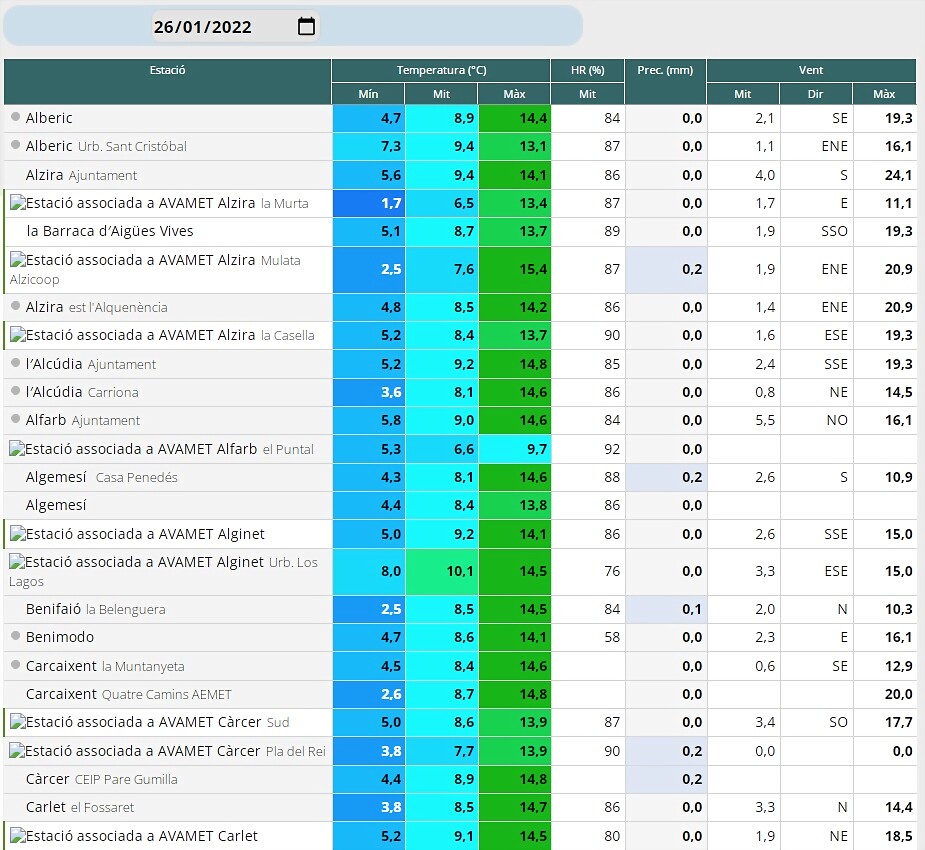
Task: Select the 9,7 maximum temperature cell for el Puntal
Action: click(x=514, y=449)
